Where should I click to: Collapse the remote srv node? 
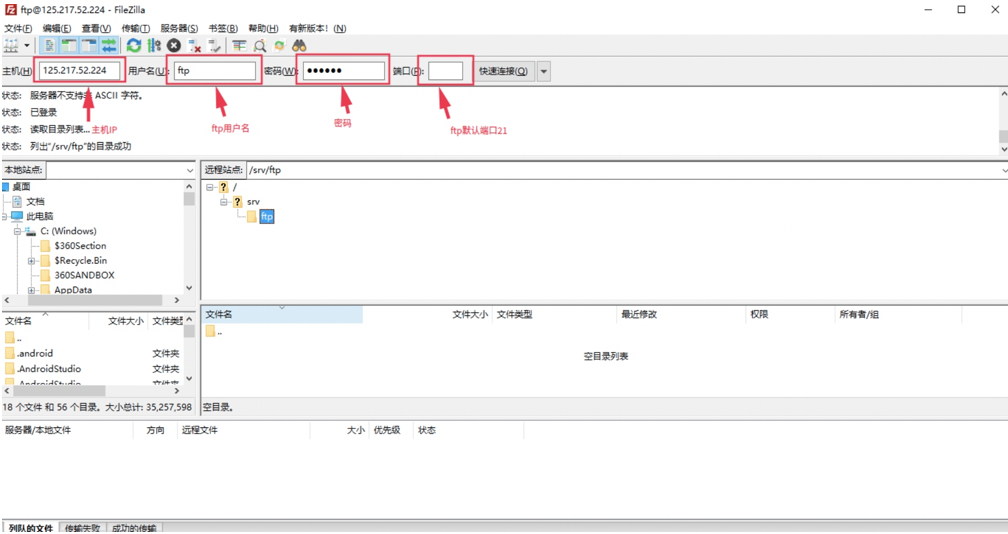point(224,202)
